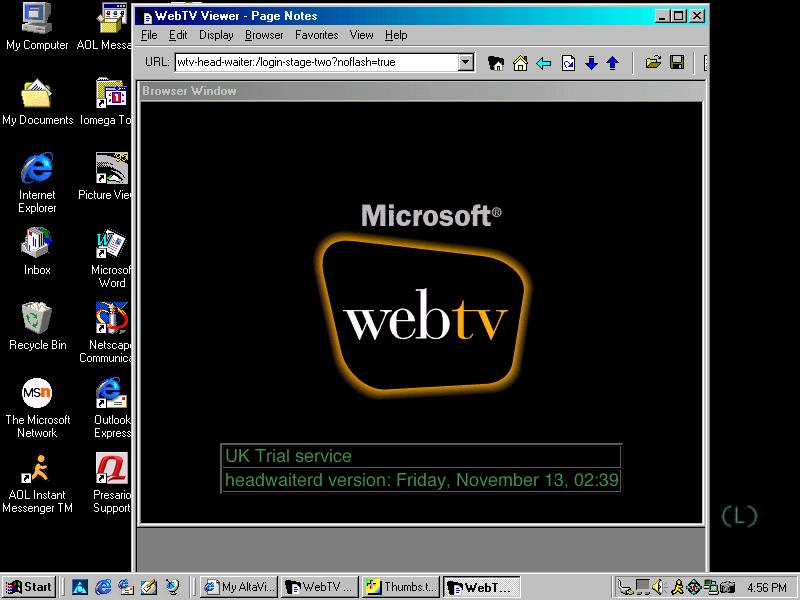800x600 pixels.
Task: Switch to the My AltaVi... taskbar window
Action: click(240, 587)
